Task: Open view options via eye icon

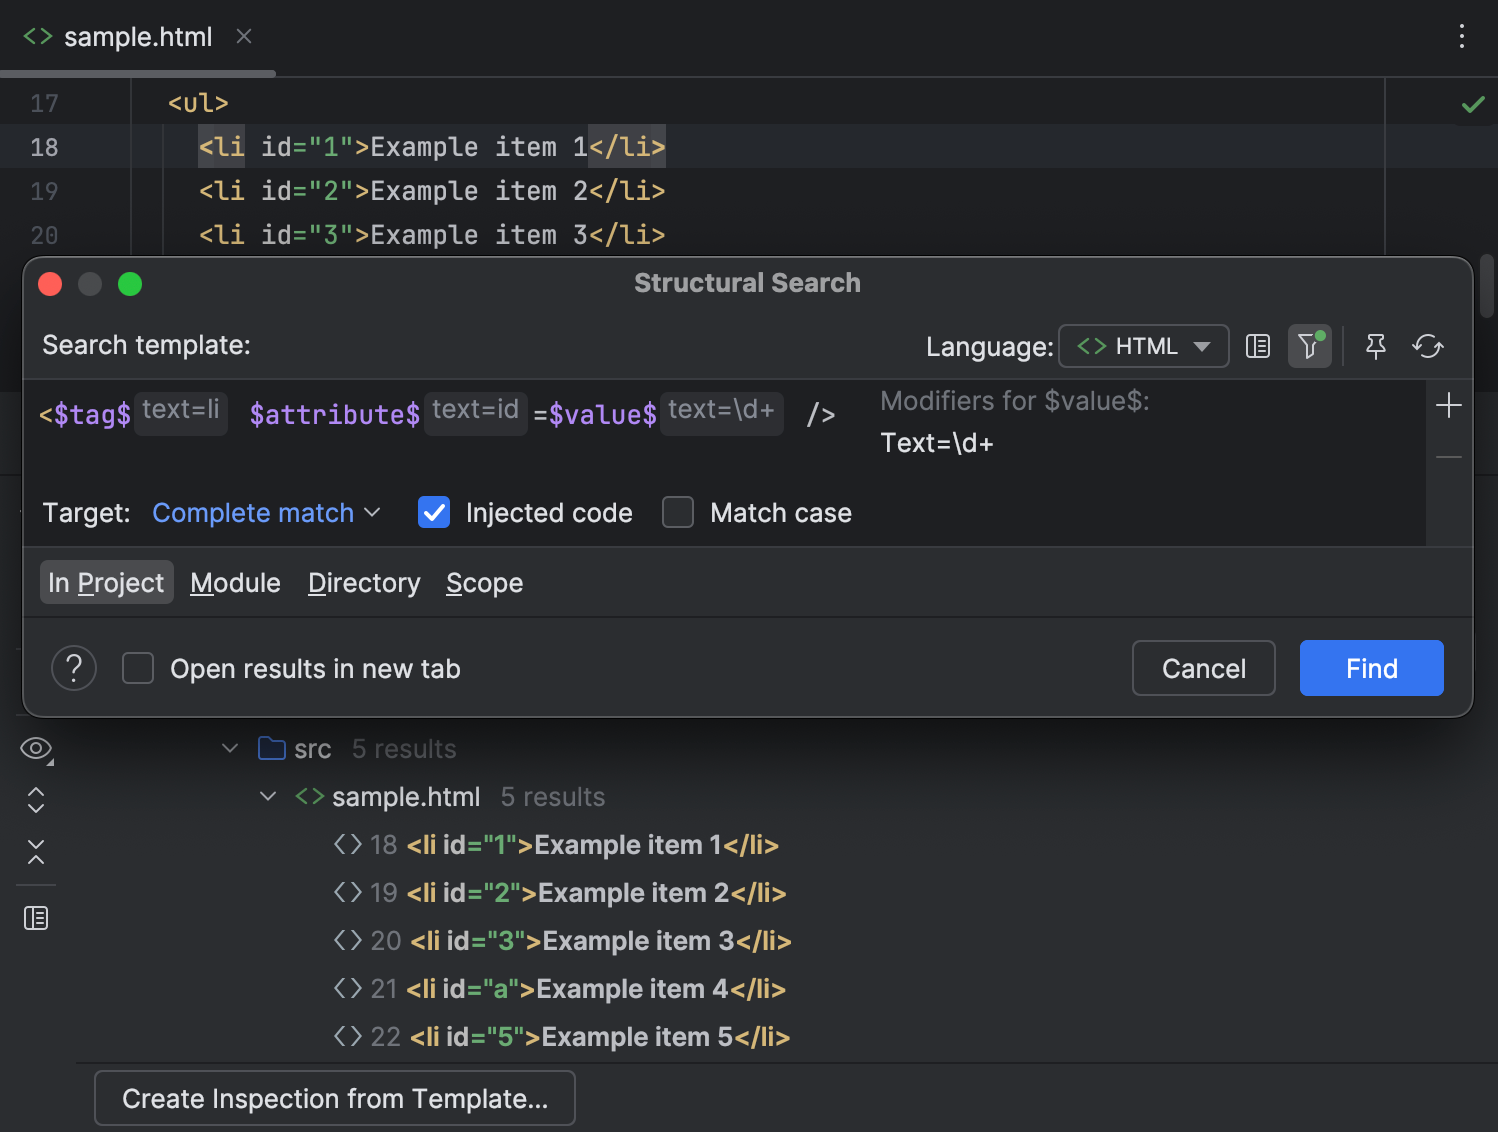Action: click(x=36, y=748)
